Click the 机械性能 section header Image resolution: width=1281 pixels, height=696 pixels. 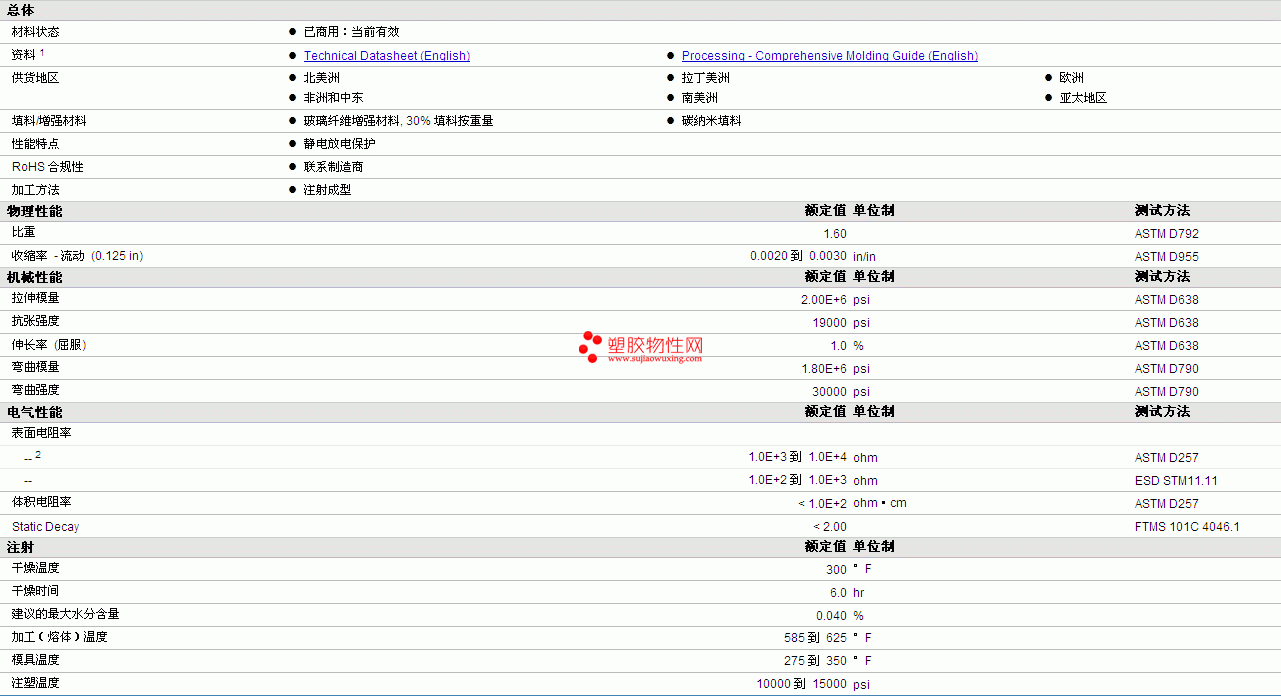34,277
